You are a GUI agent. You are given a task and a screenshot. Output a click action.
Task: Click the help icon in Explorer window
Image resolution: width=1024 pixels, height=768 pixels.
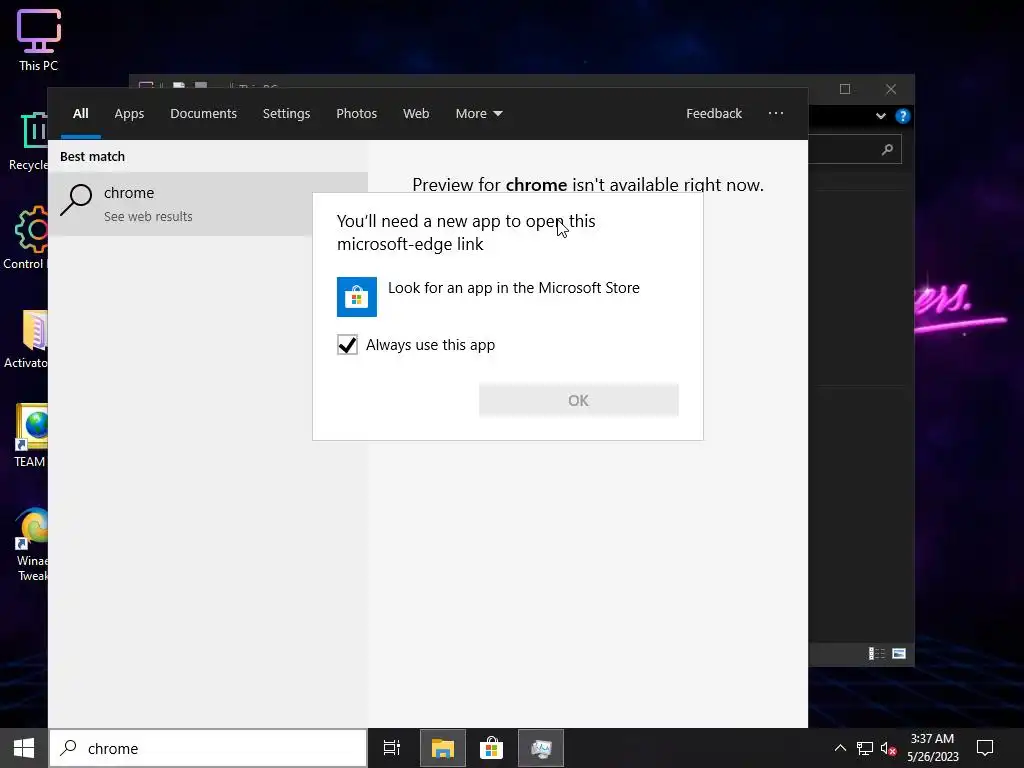(903, 116)
